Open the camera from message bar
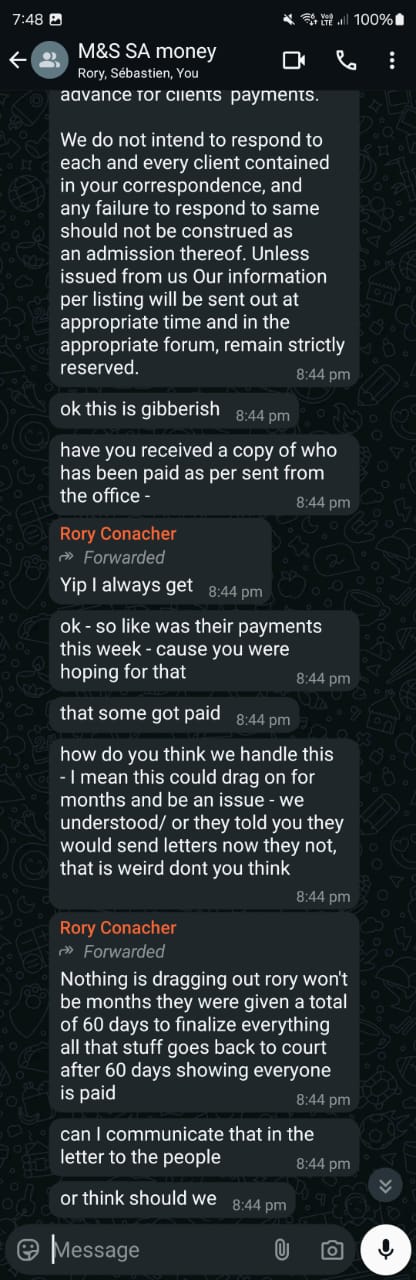416x1280 pixels. 332,1249
